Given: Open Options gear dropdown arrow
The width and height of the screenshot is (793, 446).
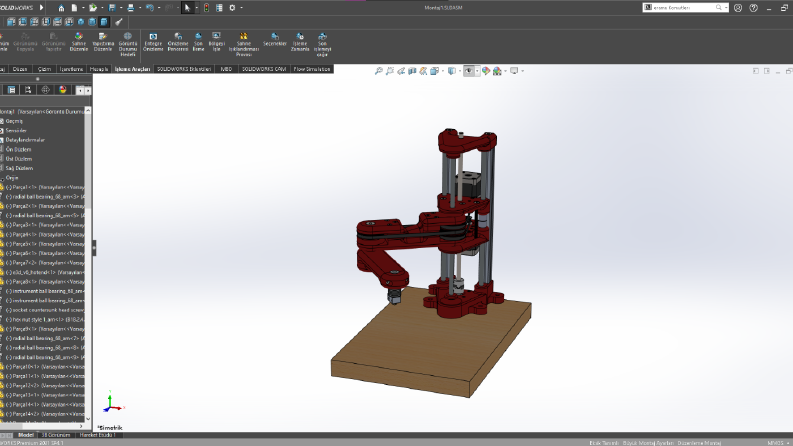Looking at the screenshot, I should point(241,8).
